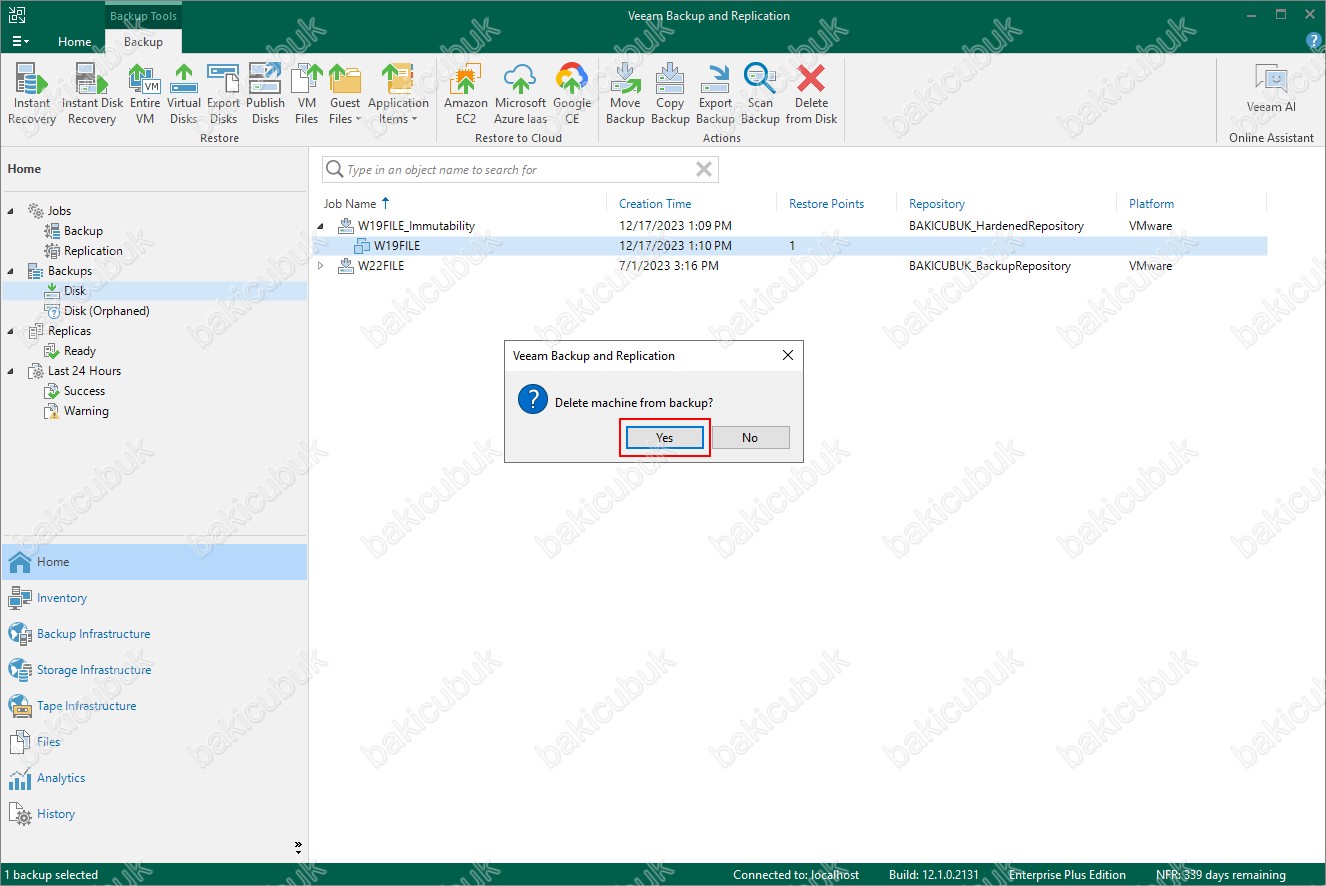Open the Analytics view
This screenshot has height=886, width=1326.
154,778
